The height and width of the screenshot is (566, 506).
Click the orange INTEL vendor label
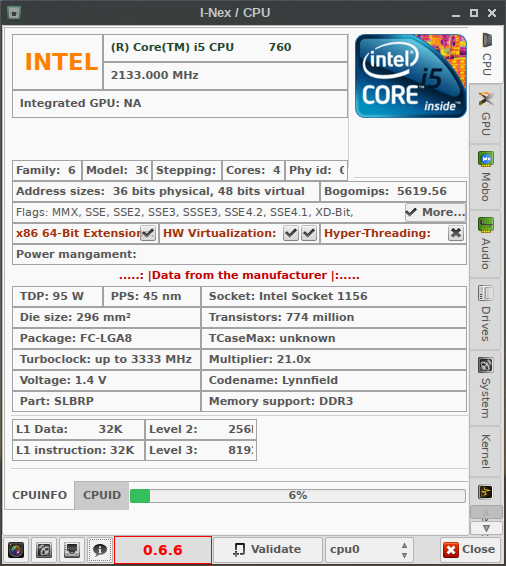tap(61, 62)
